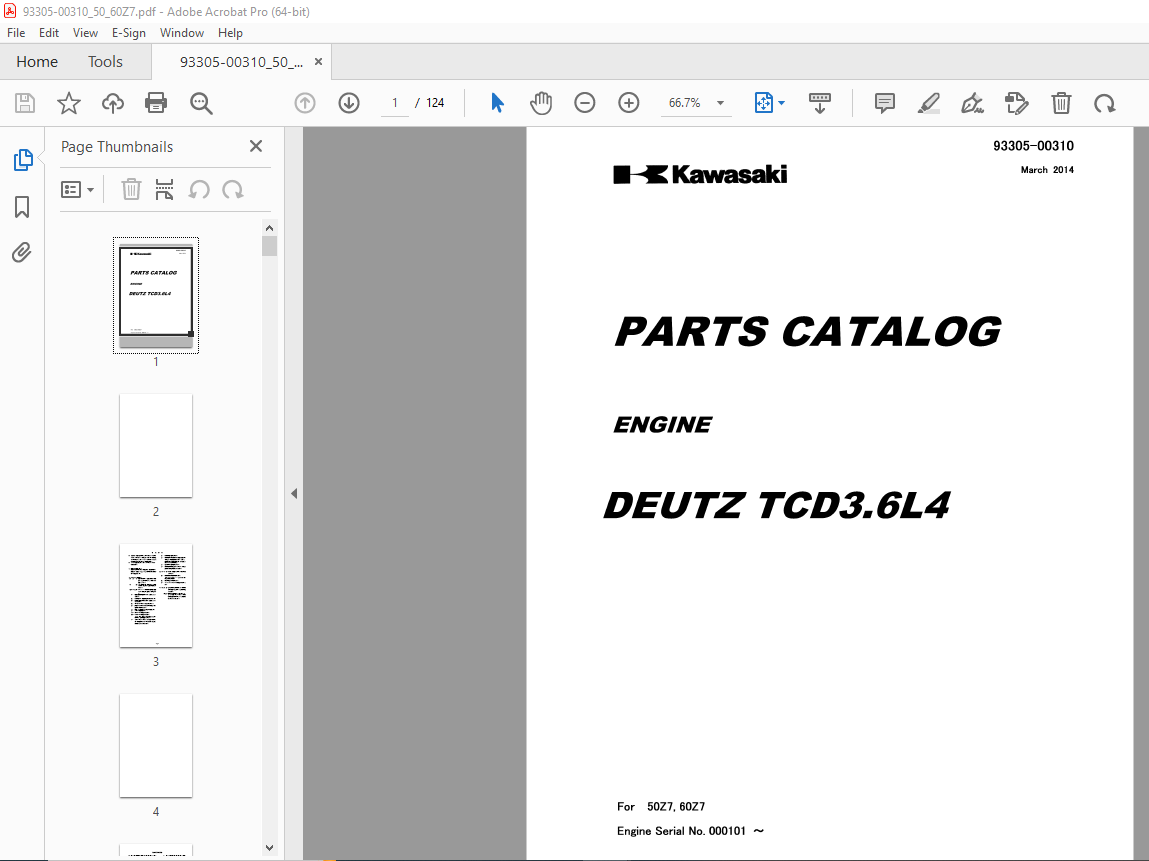
Task: Click the thumbnails scrollbar down arrow
Action: (270, 848)
